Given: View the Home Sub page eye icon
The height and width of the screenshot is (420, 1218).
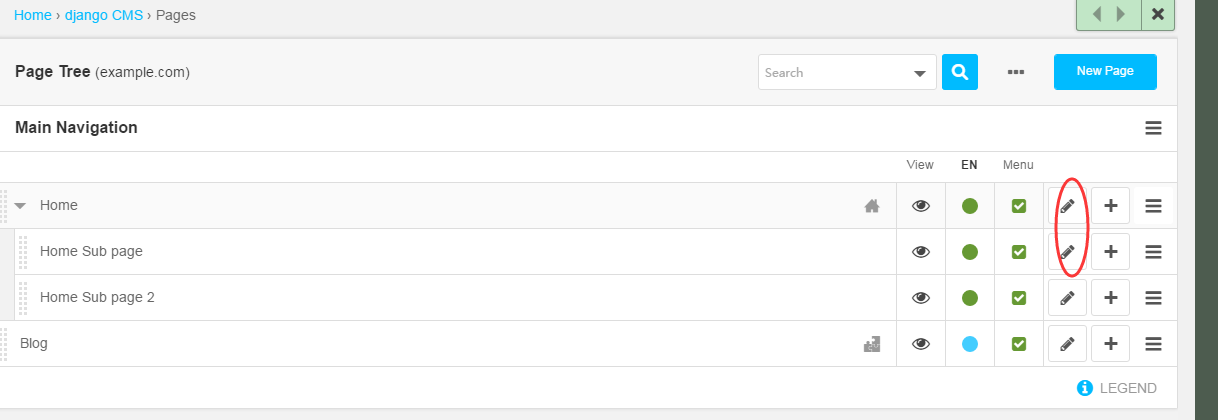Looking at the screenshot, I should coord(921,252).
